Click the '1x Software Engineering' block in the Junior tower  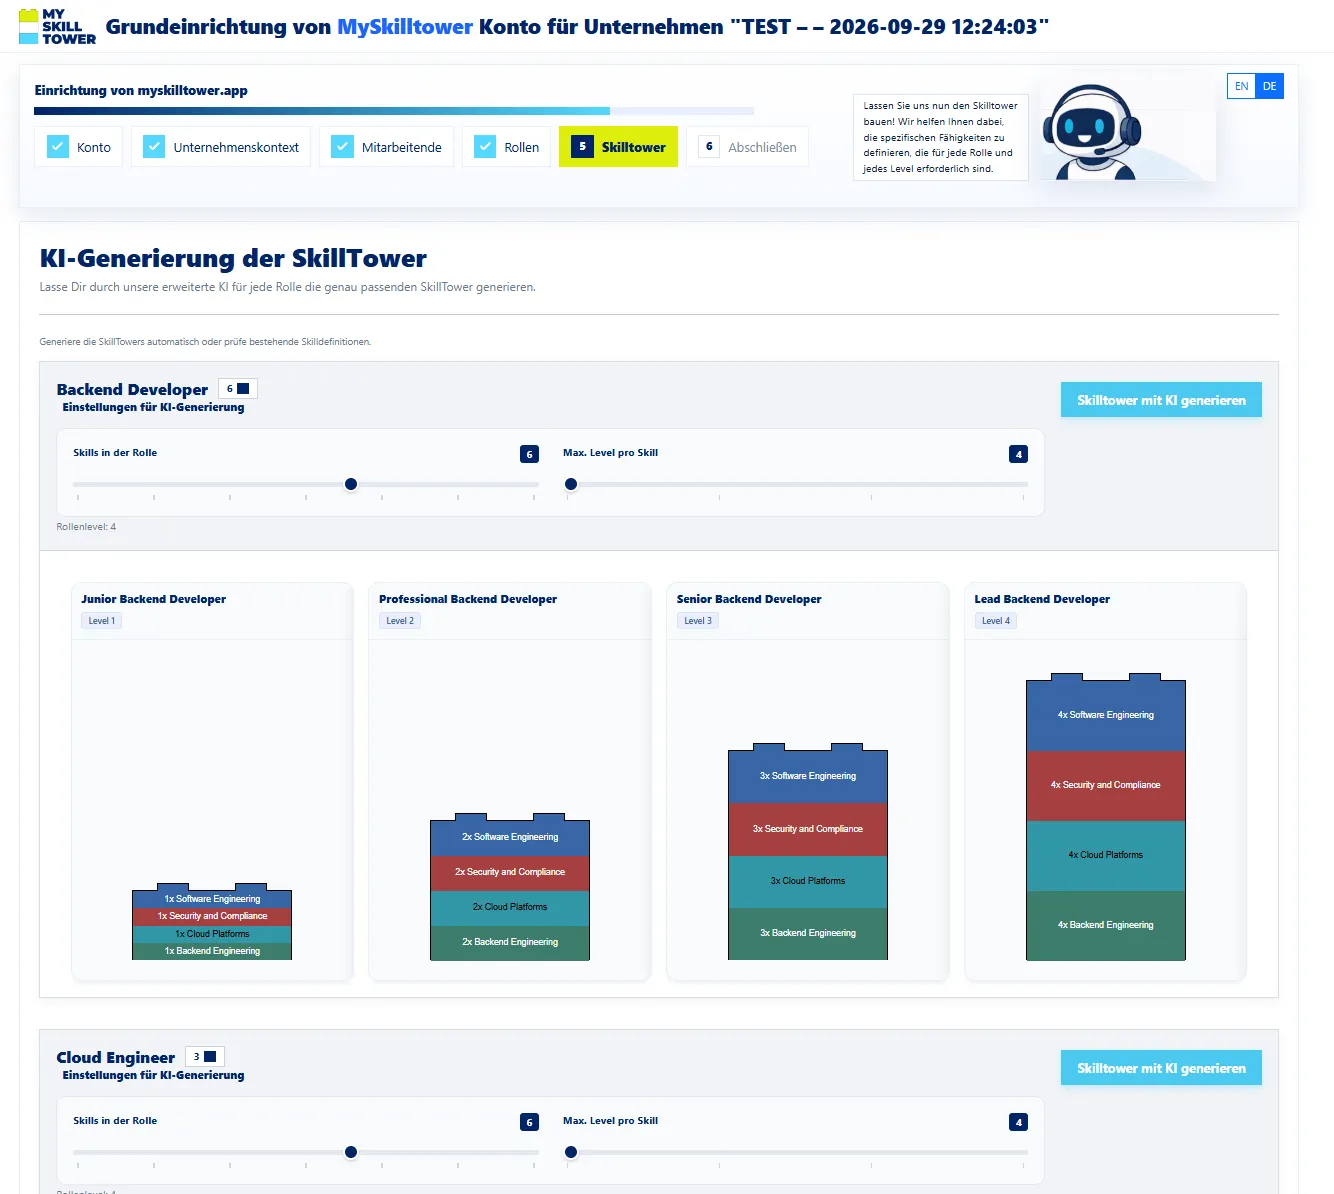(212, 899)
